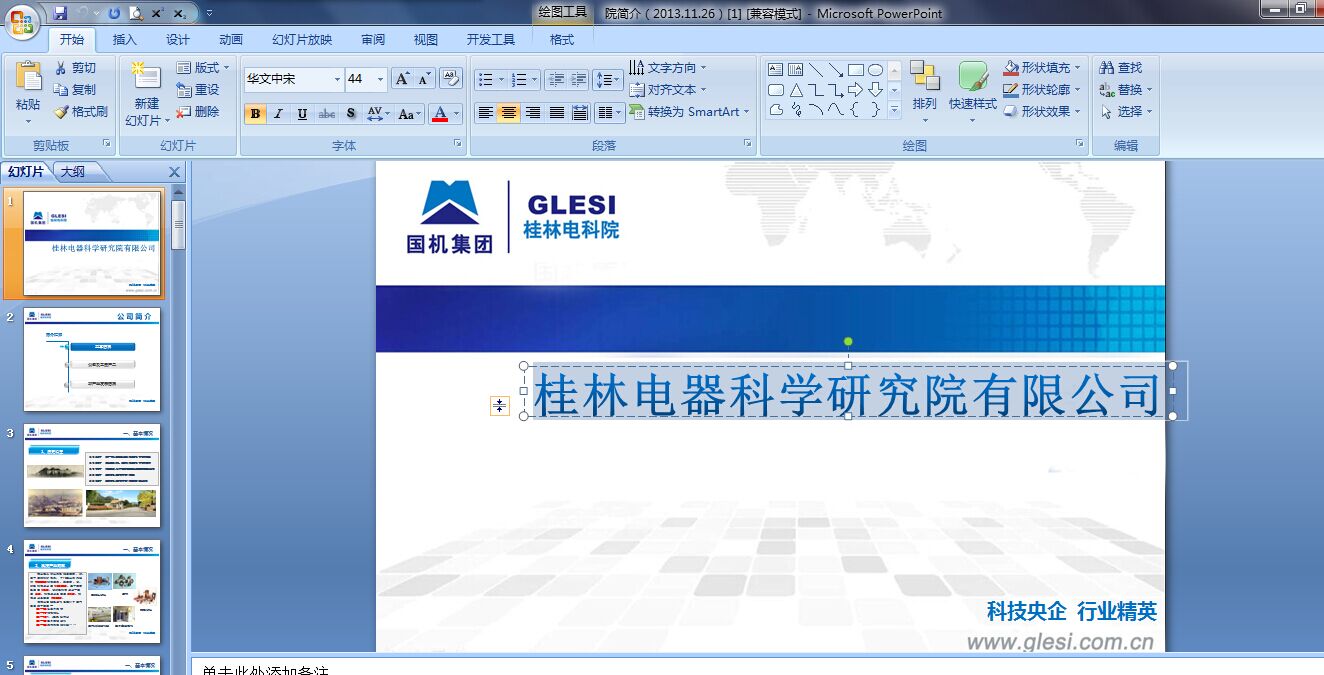Open the text direction (文字方向) dropdown
Viewport: 1324px width, 675px height.
[668, 68]
